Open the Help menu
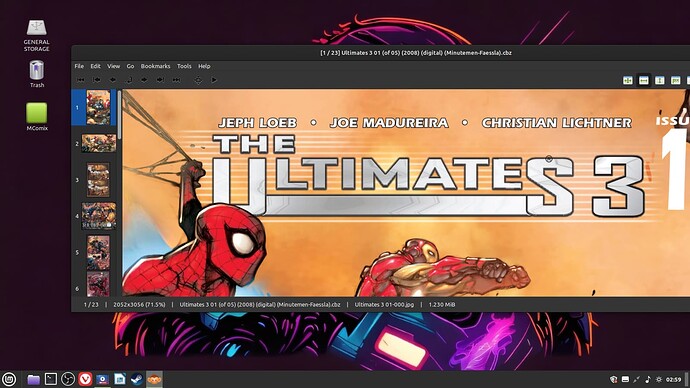Screen dimensions: 690x388 [204, 66]
